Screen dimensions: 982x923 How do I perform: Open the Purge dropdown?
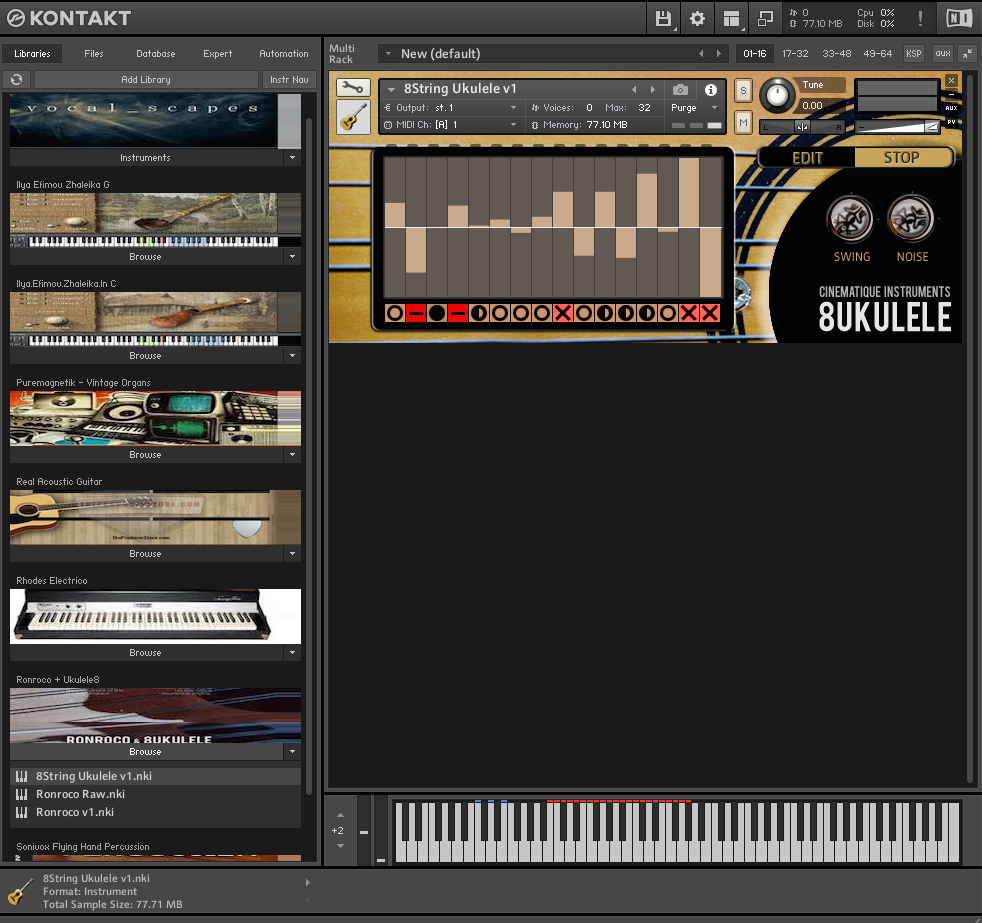pos(695,108)
